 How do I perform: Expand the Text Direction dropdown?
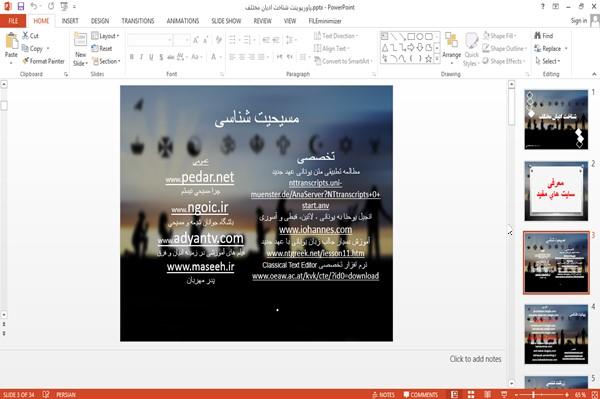[336, 36]
